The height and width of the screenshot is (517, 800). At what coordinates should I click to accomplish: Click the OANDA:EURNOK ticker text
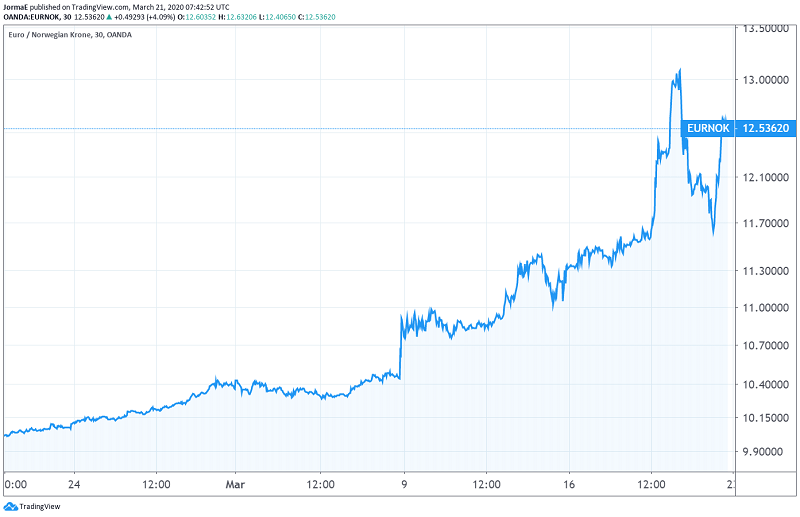click(32, 18)
